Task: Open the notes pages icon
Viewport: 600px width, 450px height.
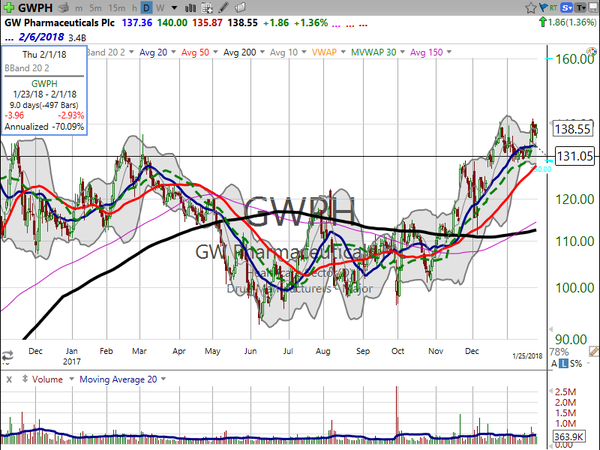Action: [240, 8]
